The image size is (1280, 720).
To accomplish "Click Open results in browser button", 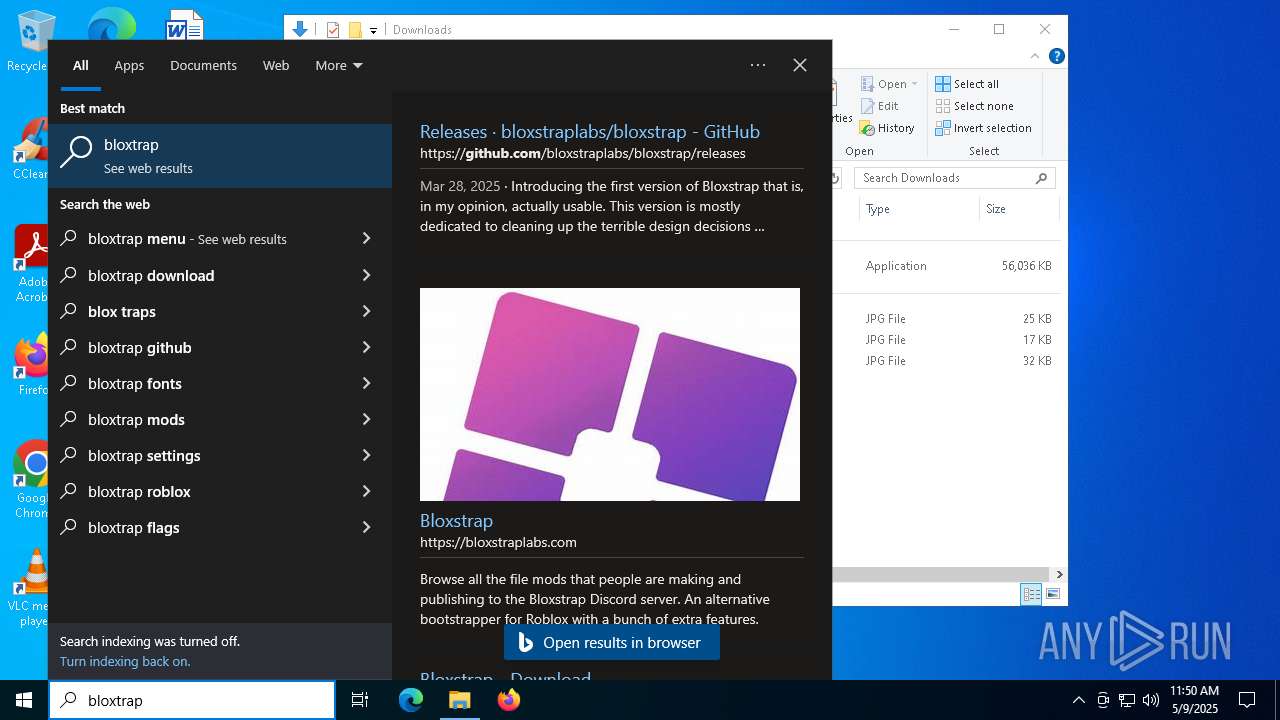I will [612, 642].
